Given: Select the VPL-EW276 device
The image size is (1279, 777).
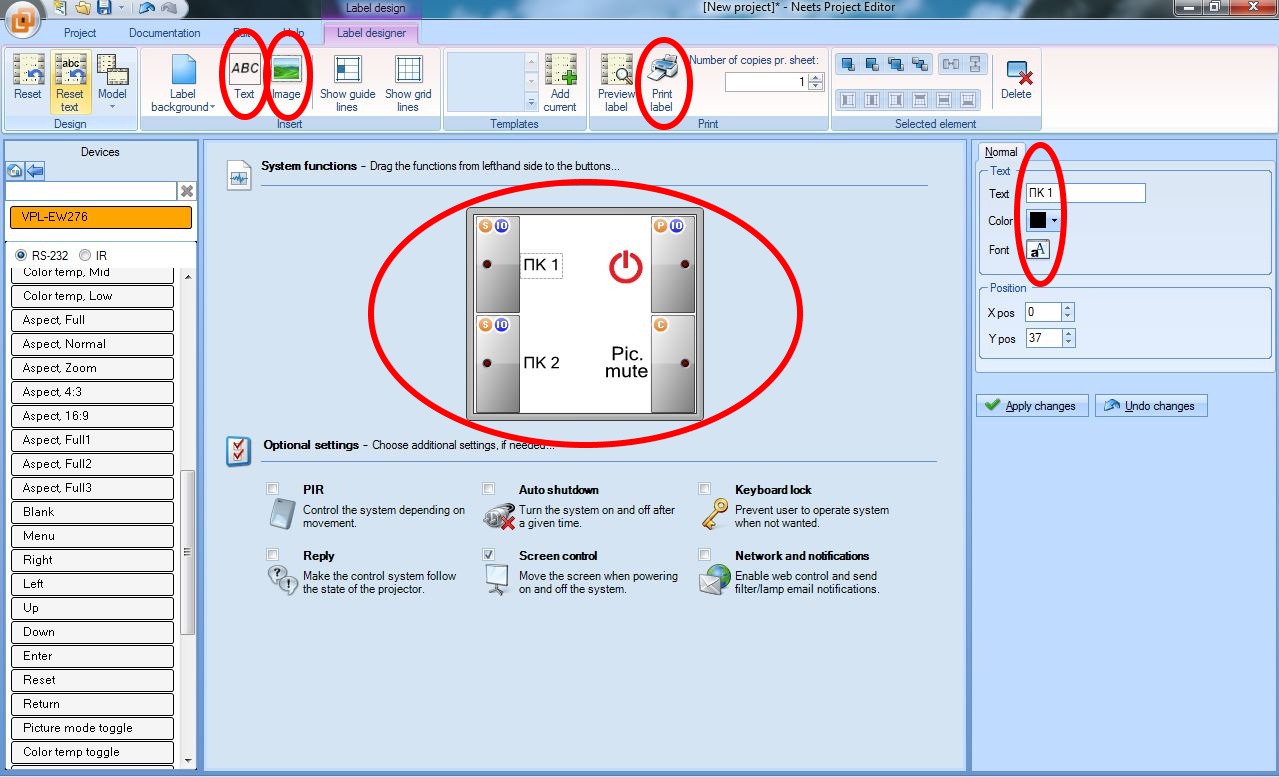Looking at the screenshot, I should click(100, 217).
